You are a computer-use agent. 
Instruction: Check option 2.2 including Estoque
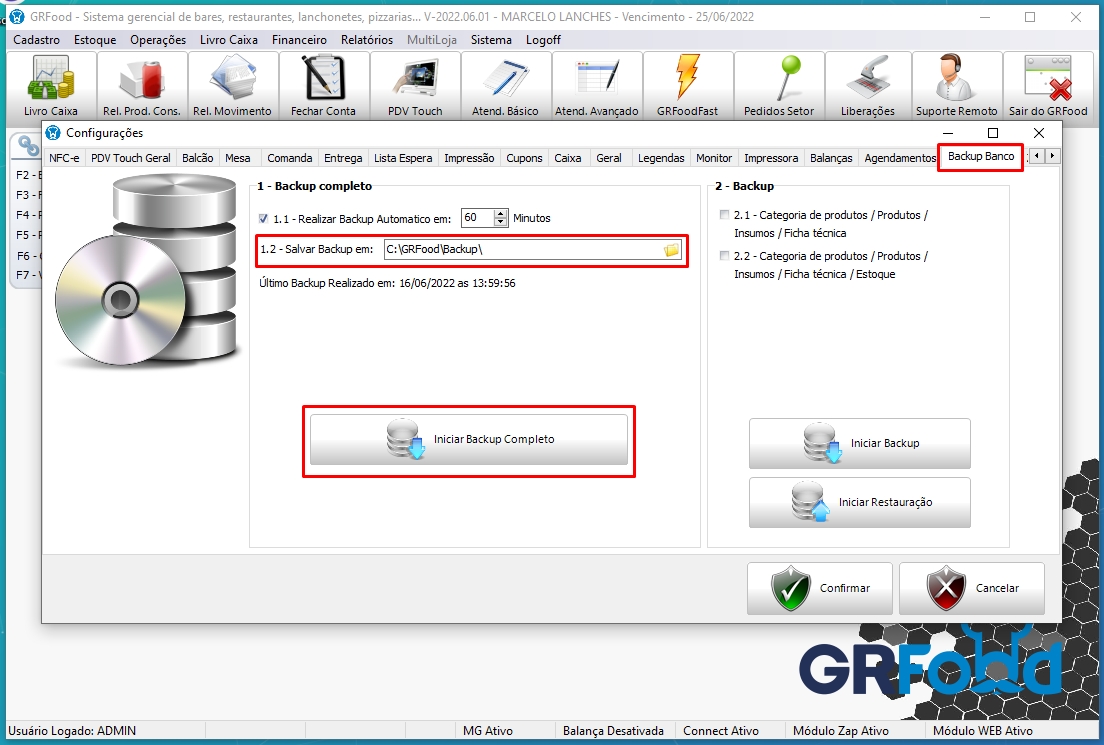724,256
